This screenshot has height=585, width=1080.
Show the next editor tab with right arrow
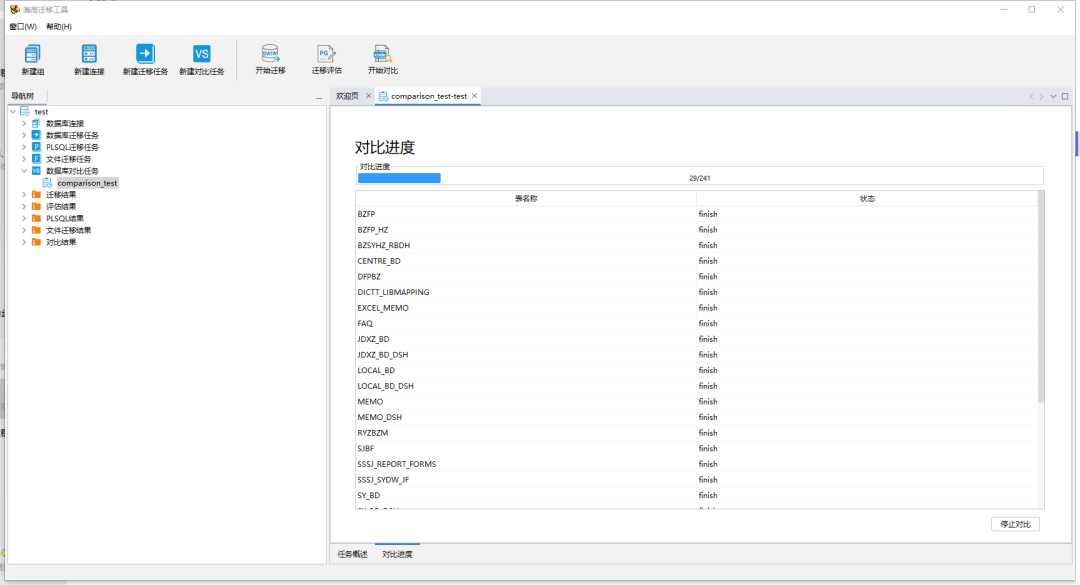1041,96
